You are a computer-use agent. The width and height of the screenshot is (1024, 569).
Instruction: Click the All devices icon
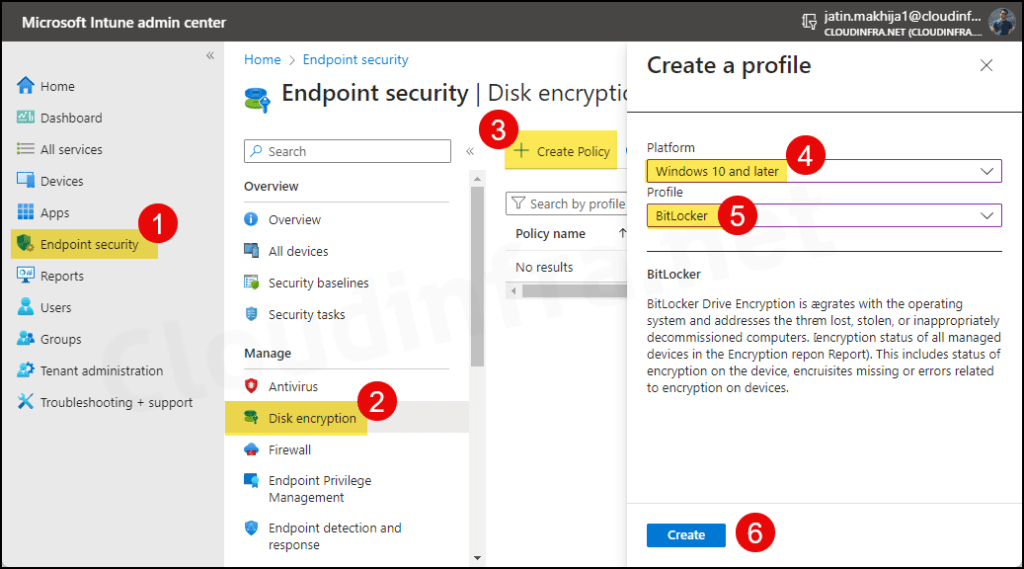(251, 250)
